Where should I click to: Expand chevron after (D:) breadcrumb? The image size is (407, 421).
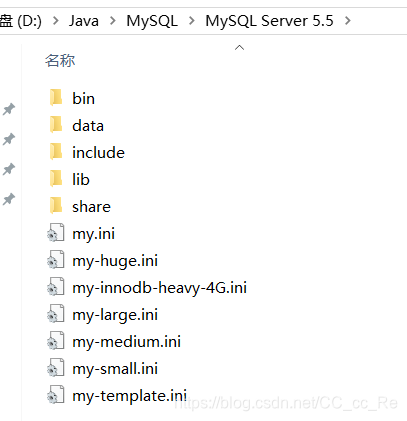click(x=56, y=21)
